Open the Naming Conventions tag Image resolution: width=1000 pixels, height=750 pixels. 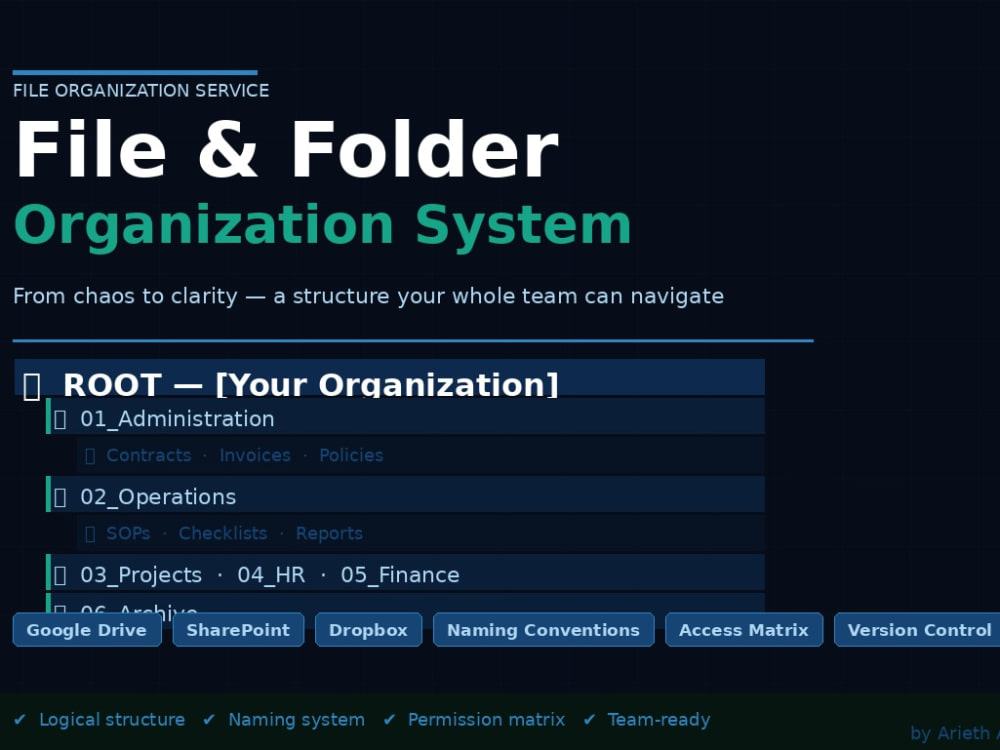click(543, 629)
